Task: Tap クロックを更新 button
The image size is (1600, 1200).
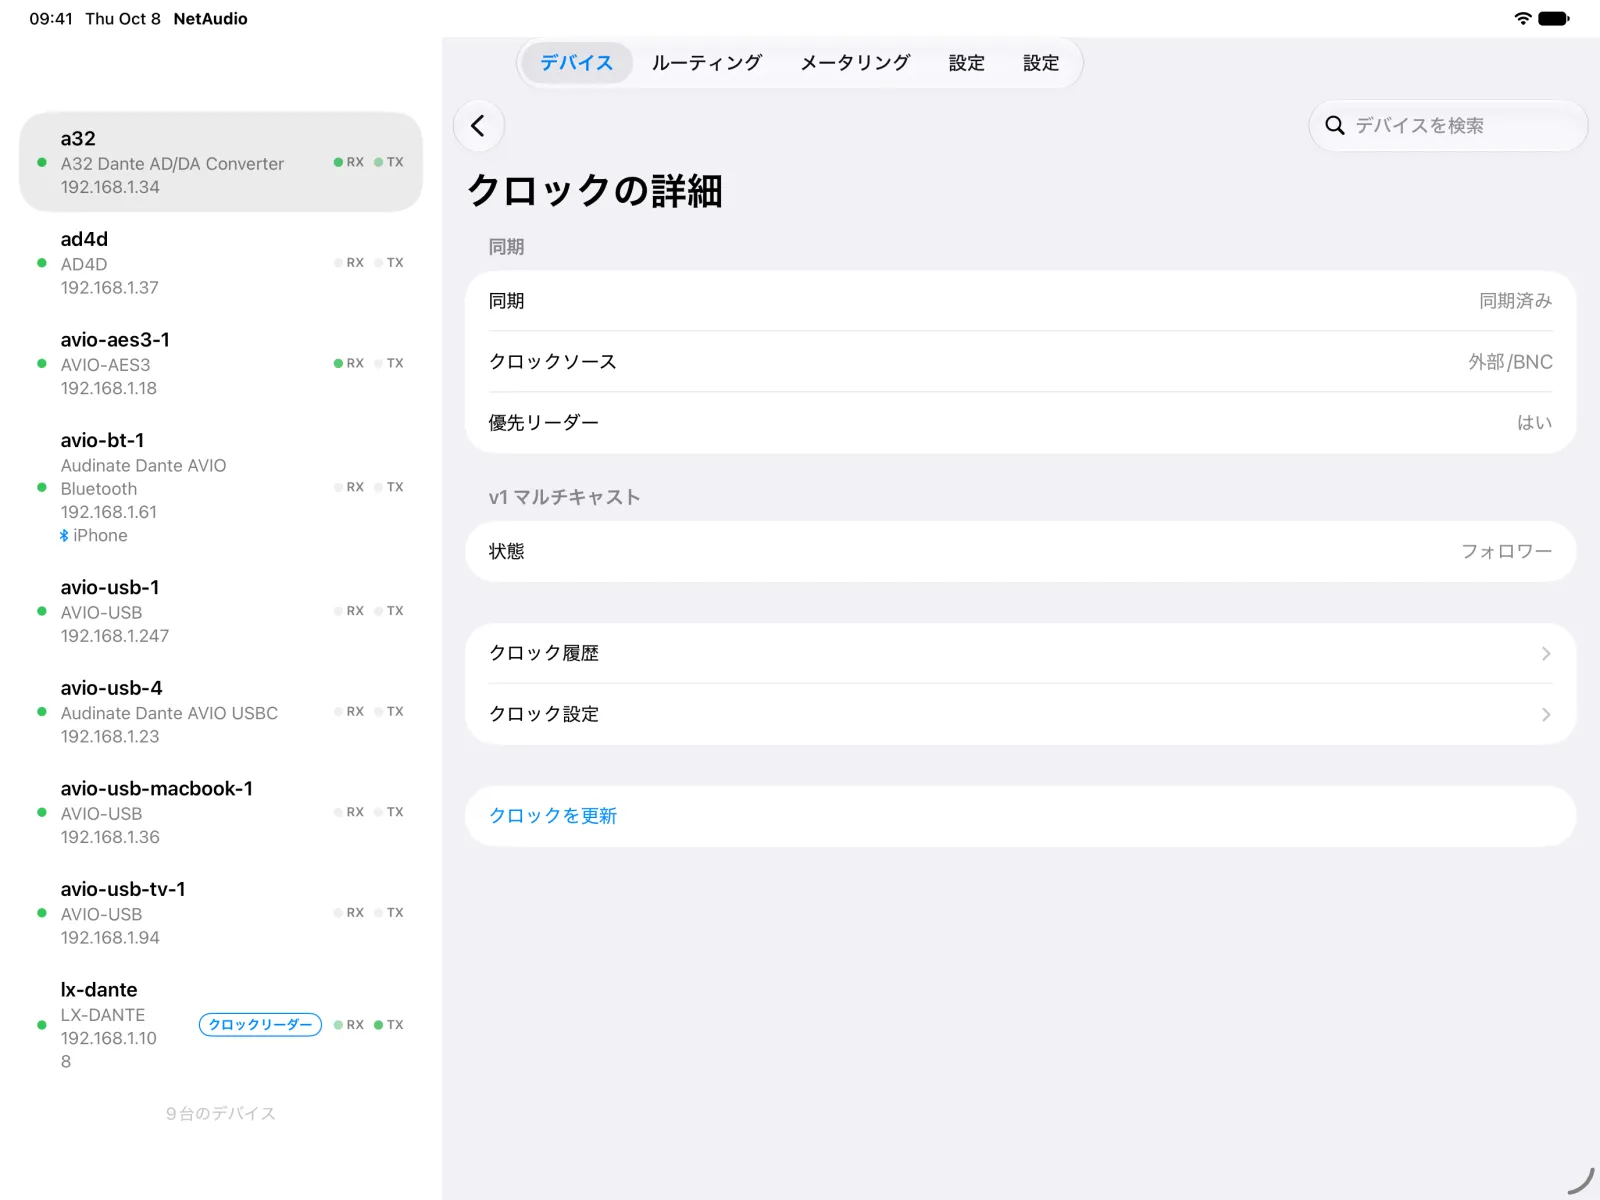Action: click(1021, 816)
